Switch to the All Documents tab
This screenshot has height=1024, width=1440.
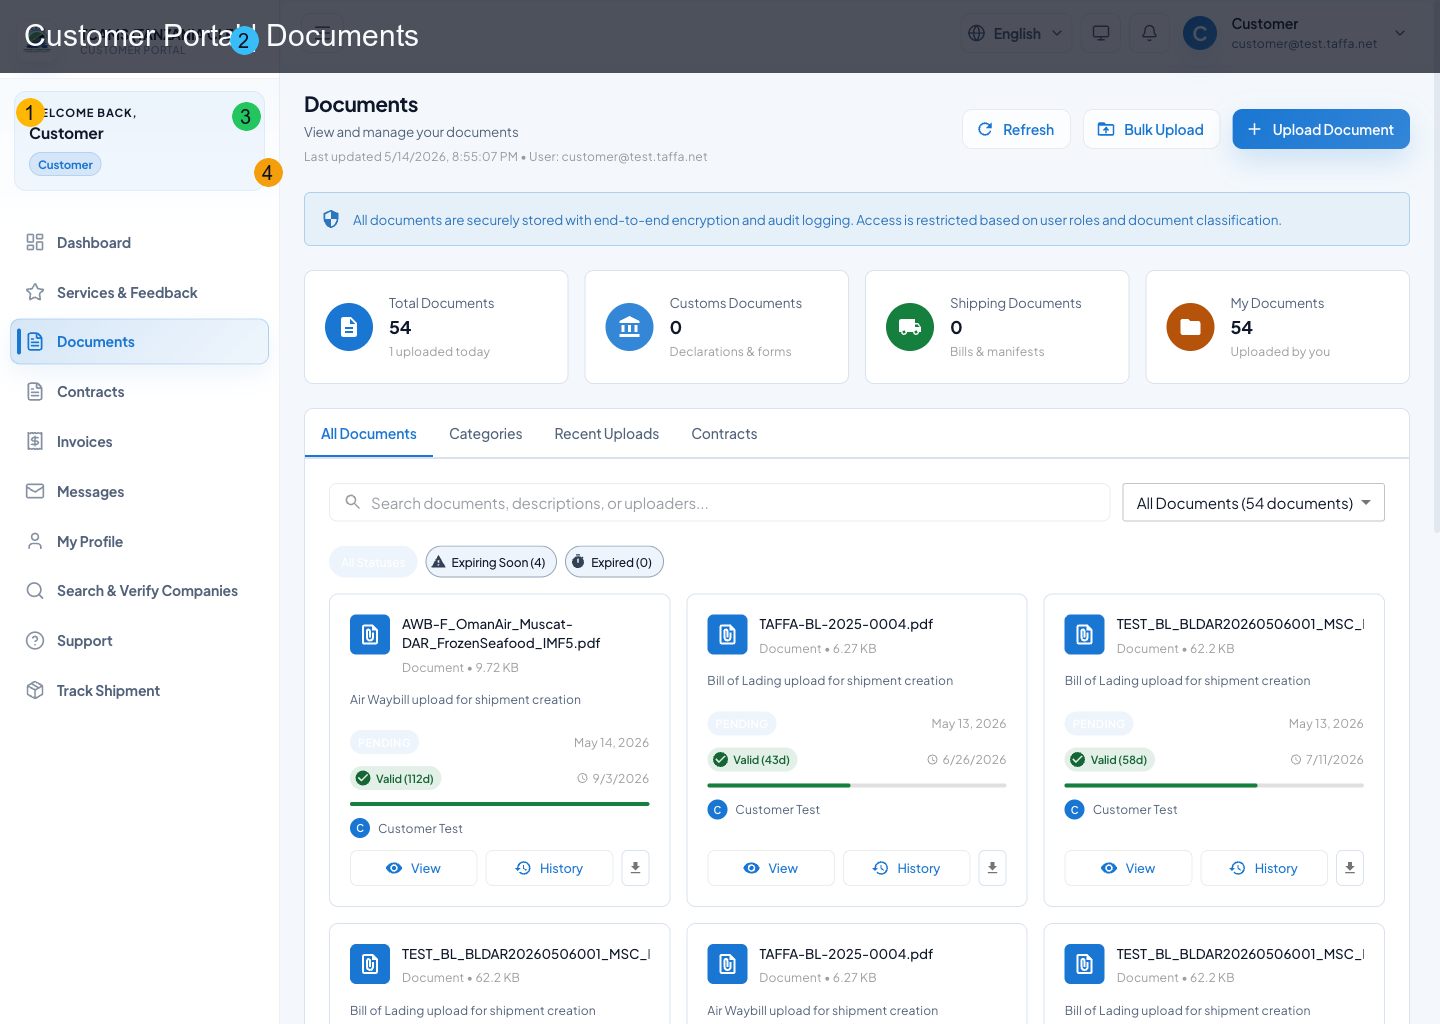point(369,433)
